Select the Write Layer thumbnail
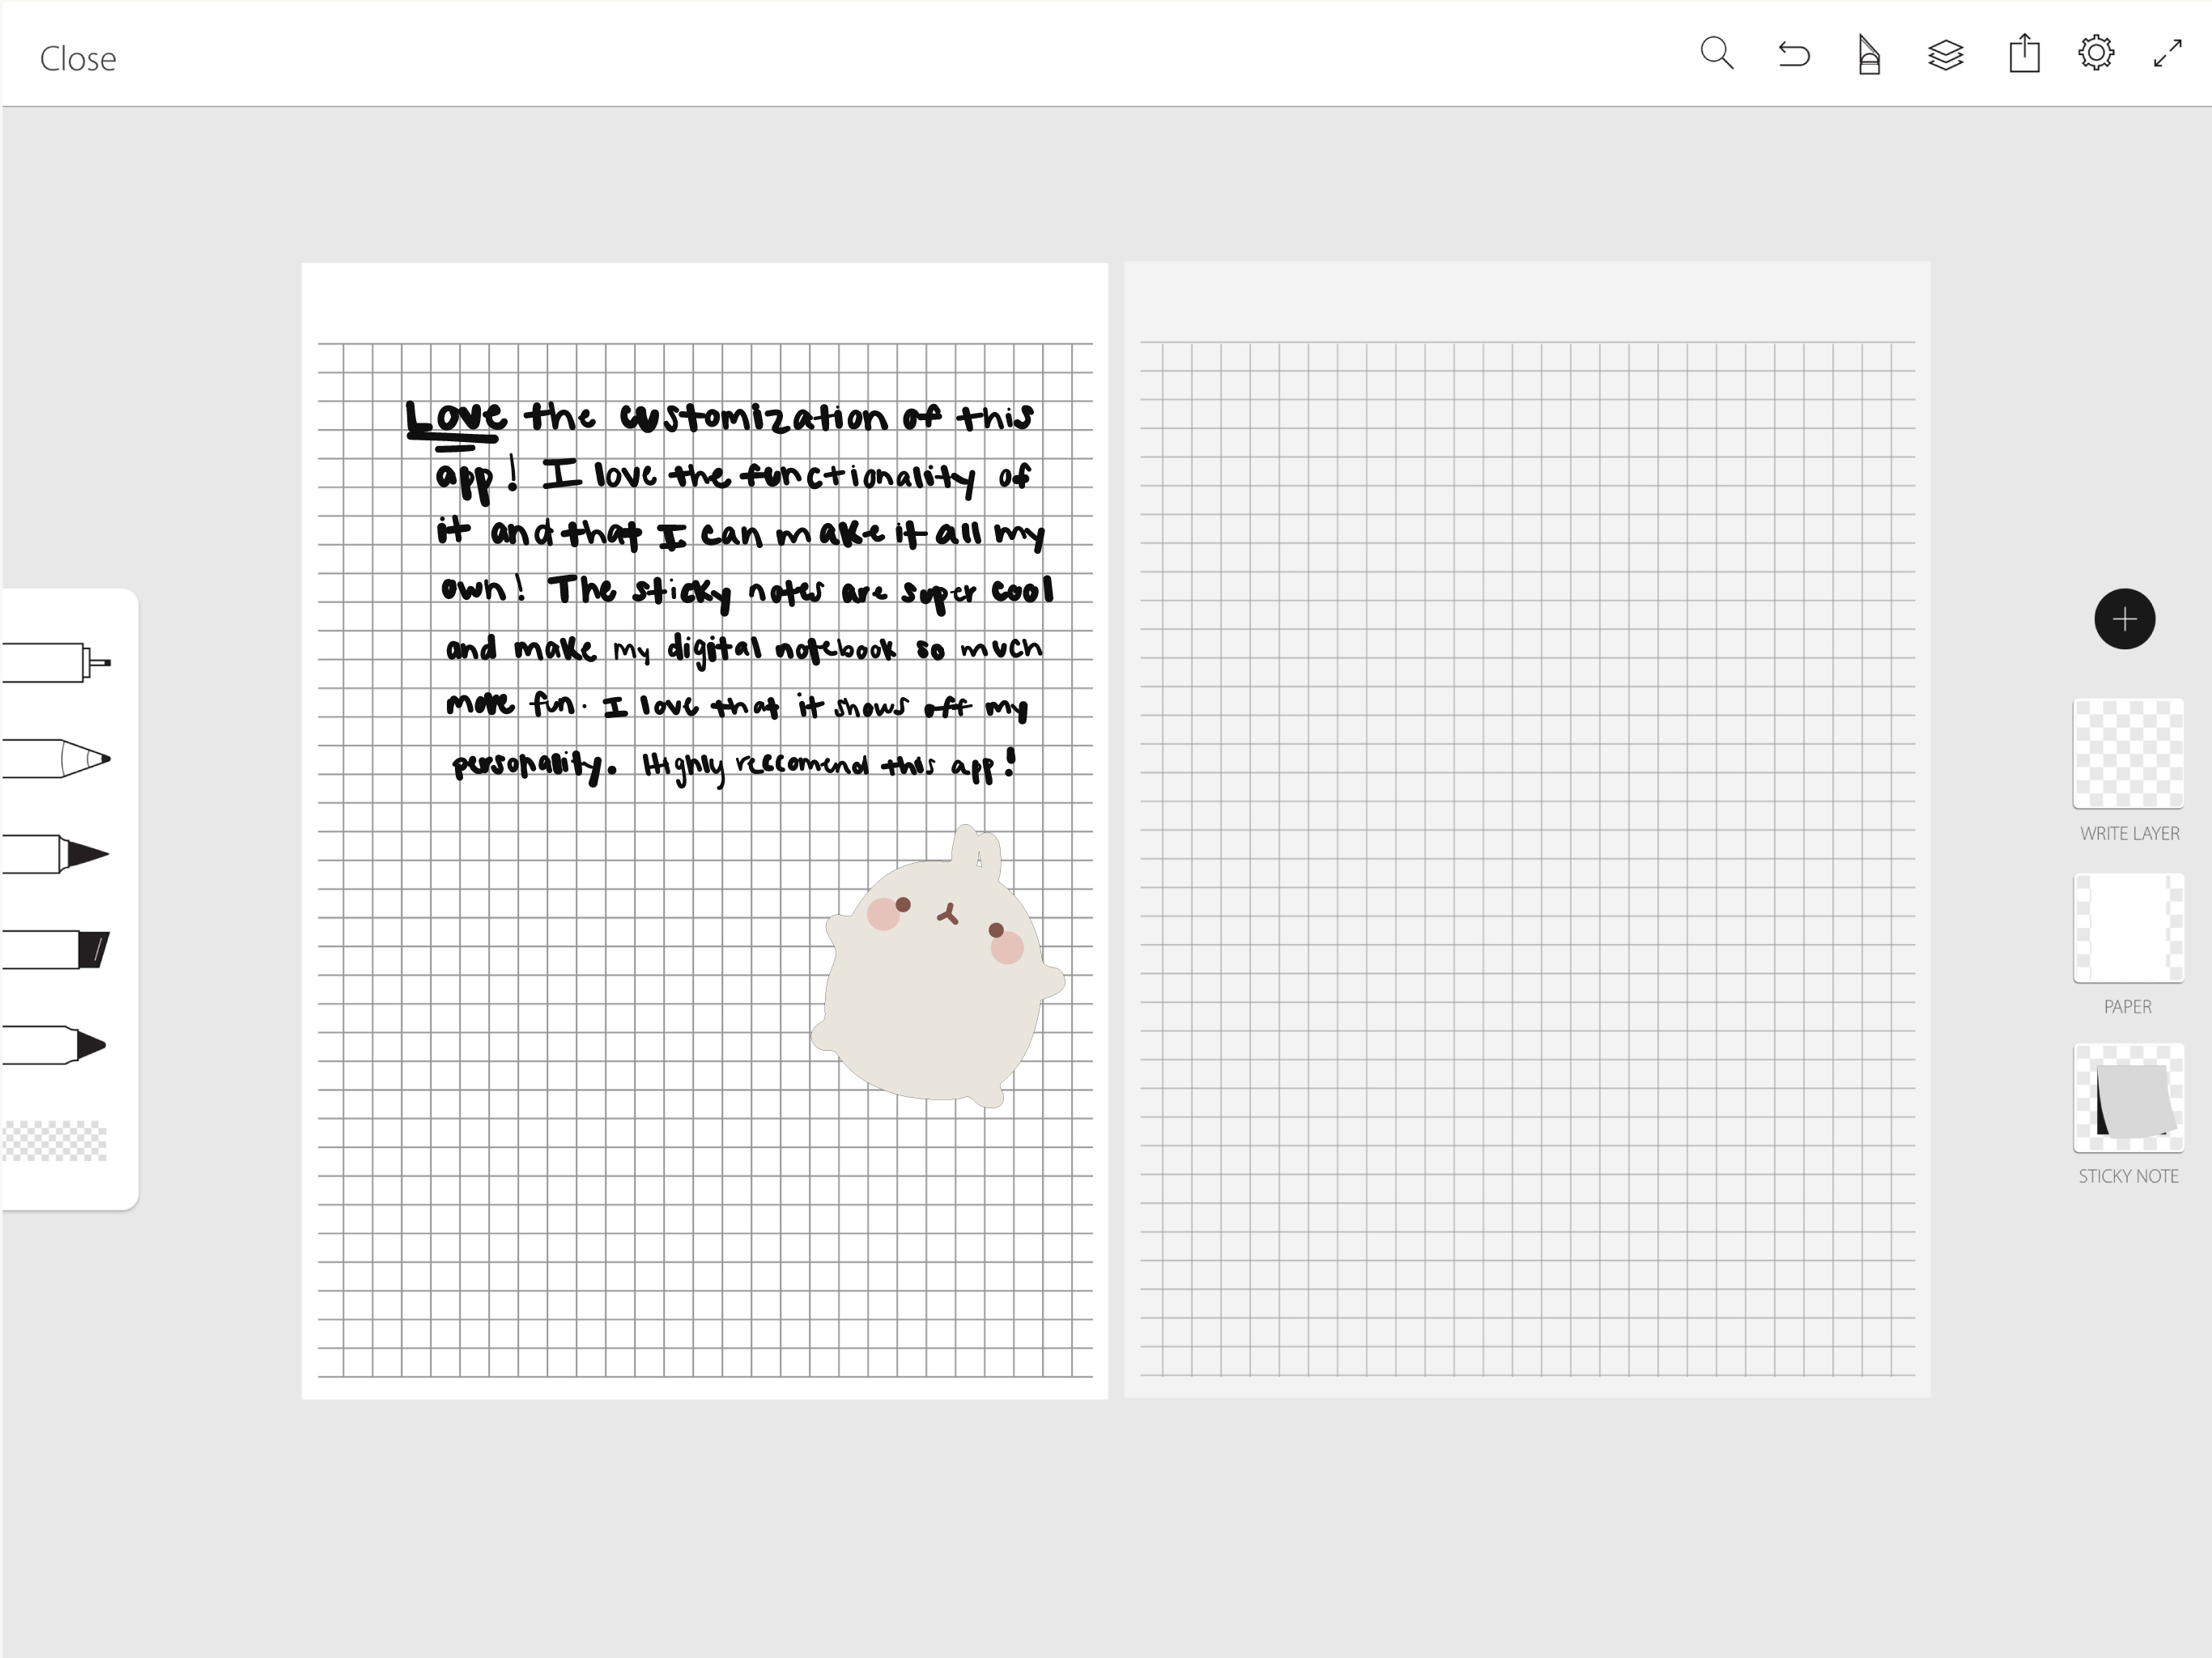 click(2128, 753)
